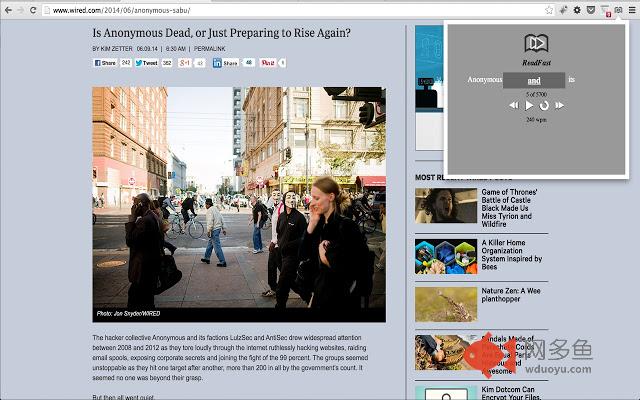640x400 pixels.
Task: Open the Pocket extension icon
Action: pyautogui.click(x=591, y=10)
